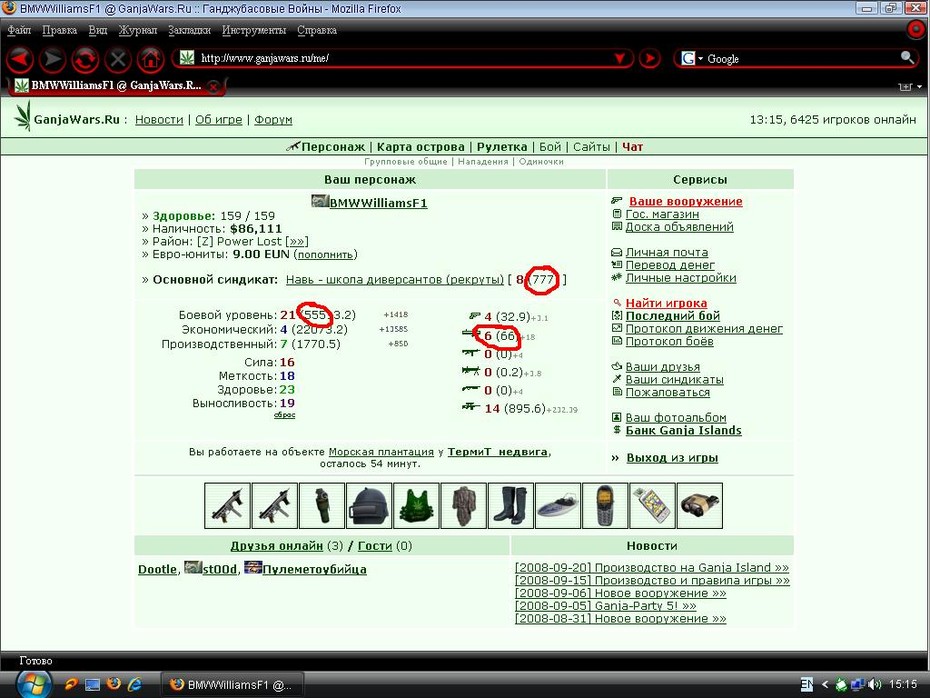This screenshot has width=930, height=698.
Task: Select the mobile phone item slot
Action: click(606, 505)
